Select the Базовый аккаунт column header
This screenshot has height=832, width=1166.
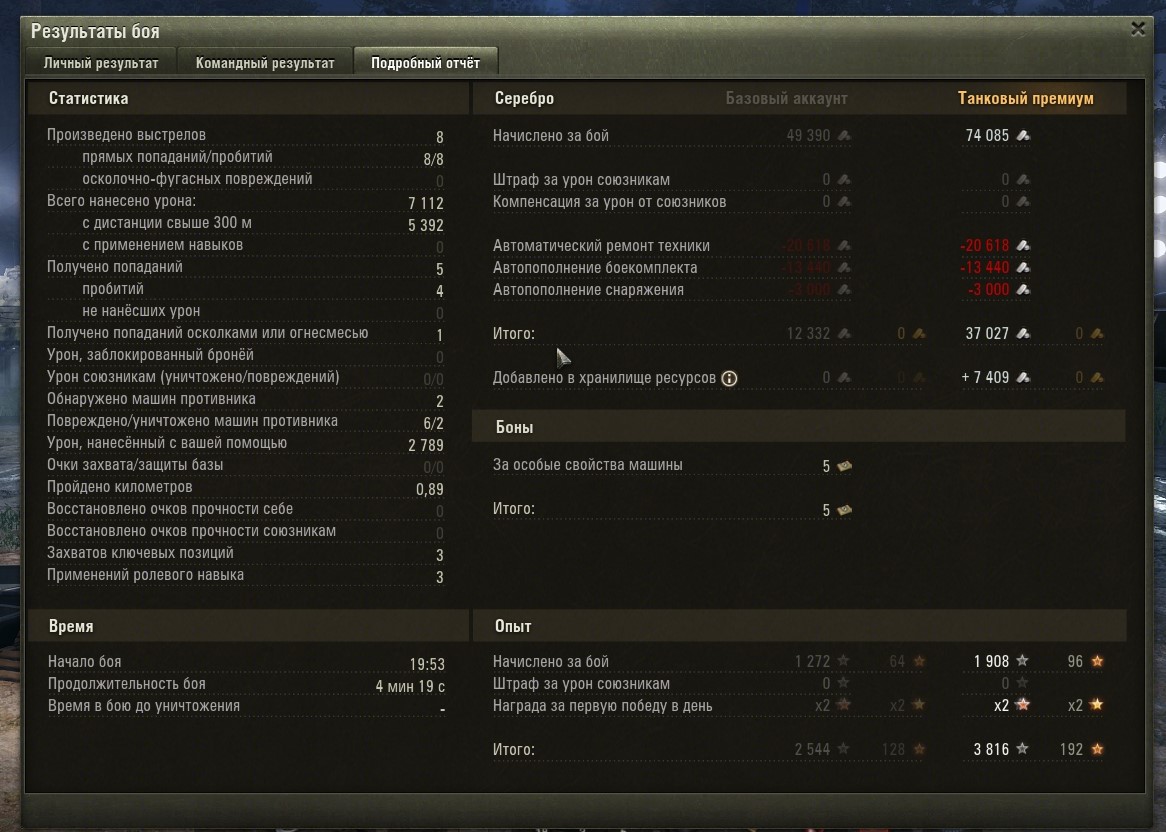tap(786, 98)
